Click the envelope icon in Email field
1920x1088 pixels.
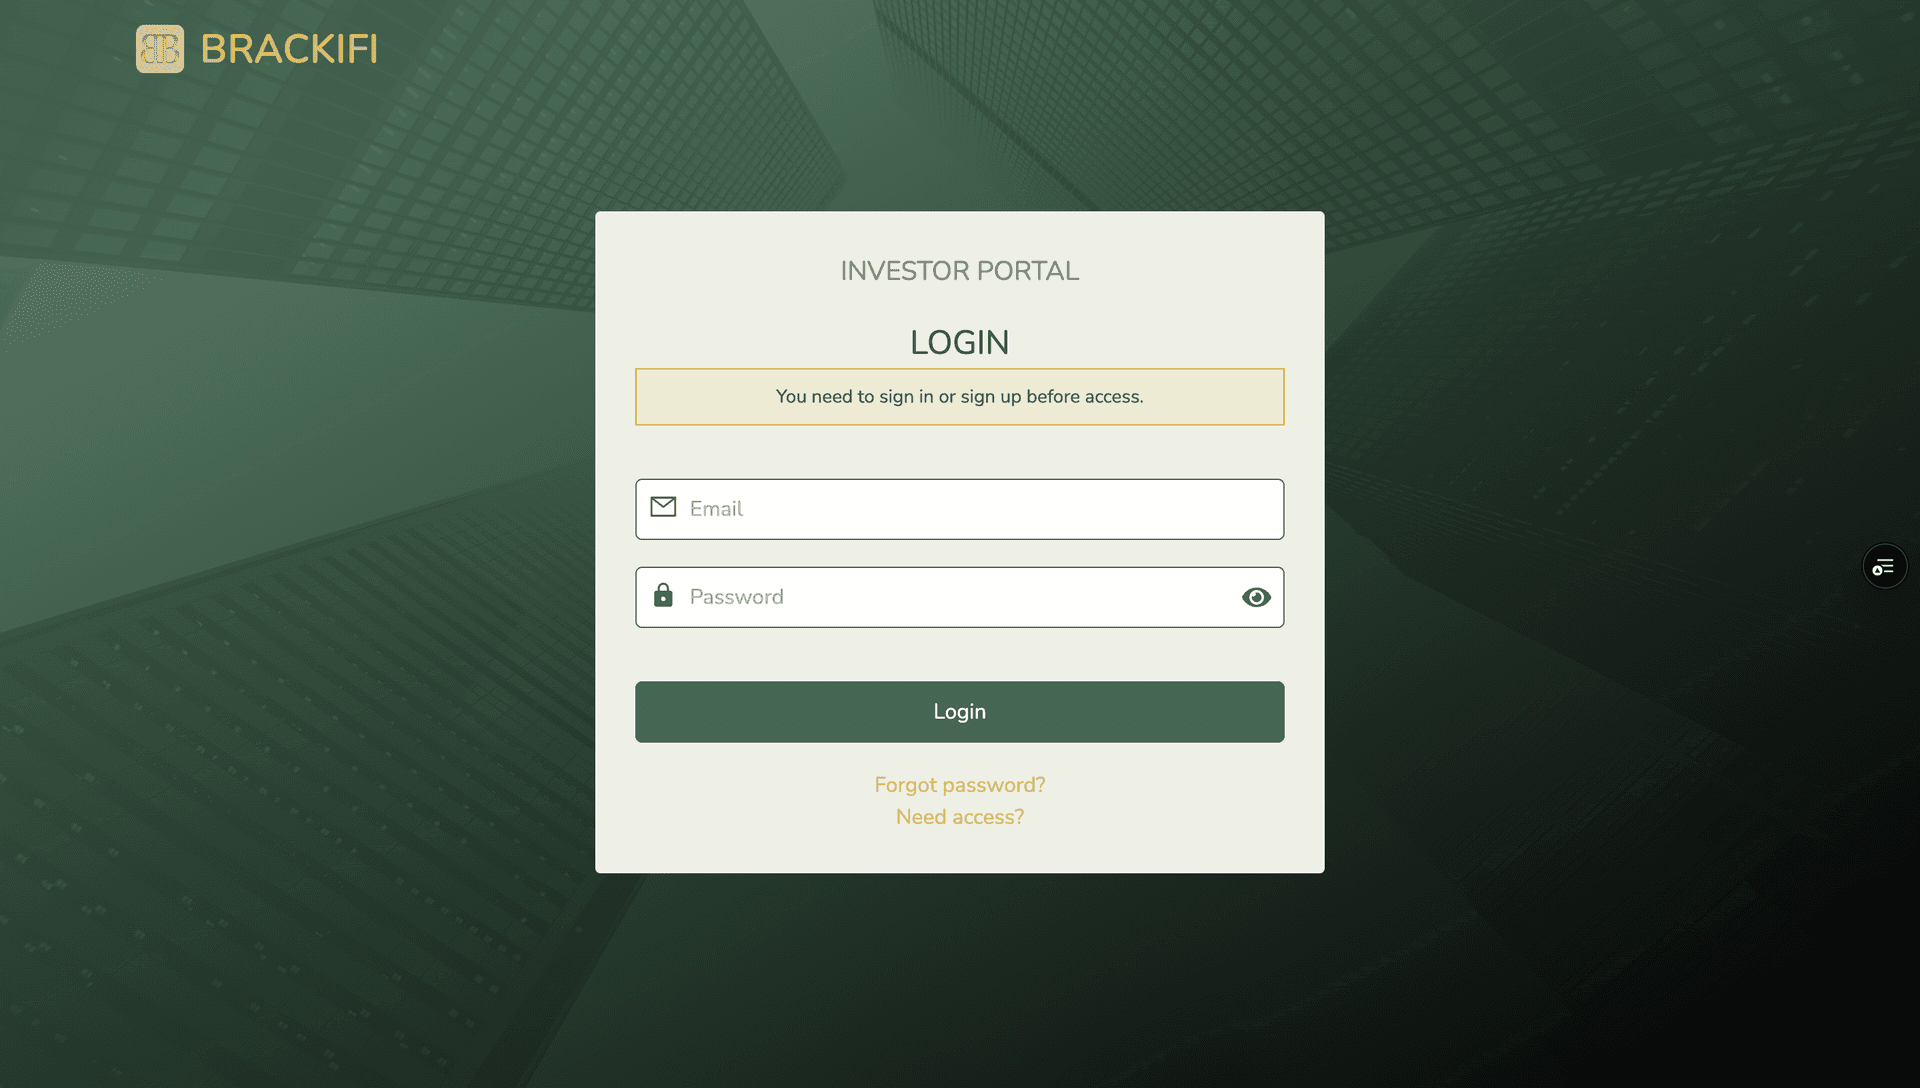point(663,507)
